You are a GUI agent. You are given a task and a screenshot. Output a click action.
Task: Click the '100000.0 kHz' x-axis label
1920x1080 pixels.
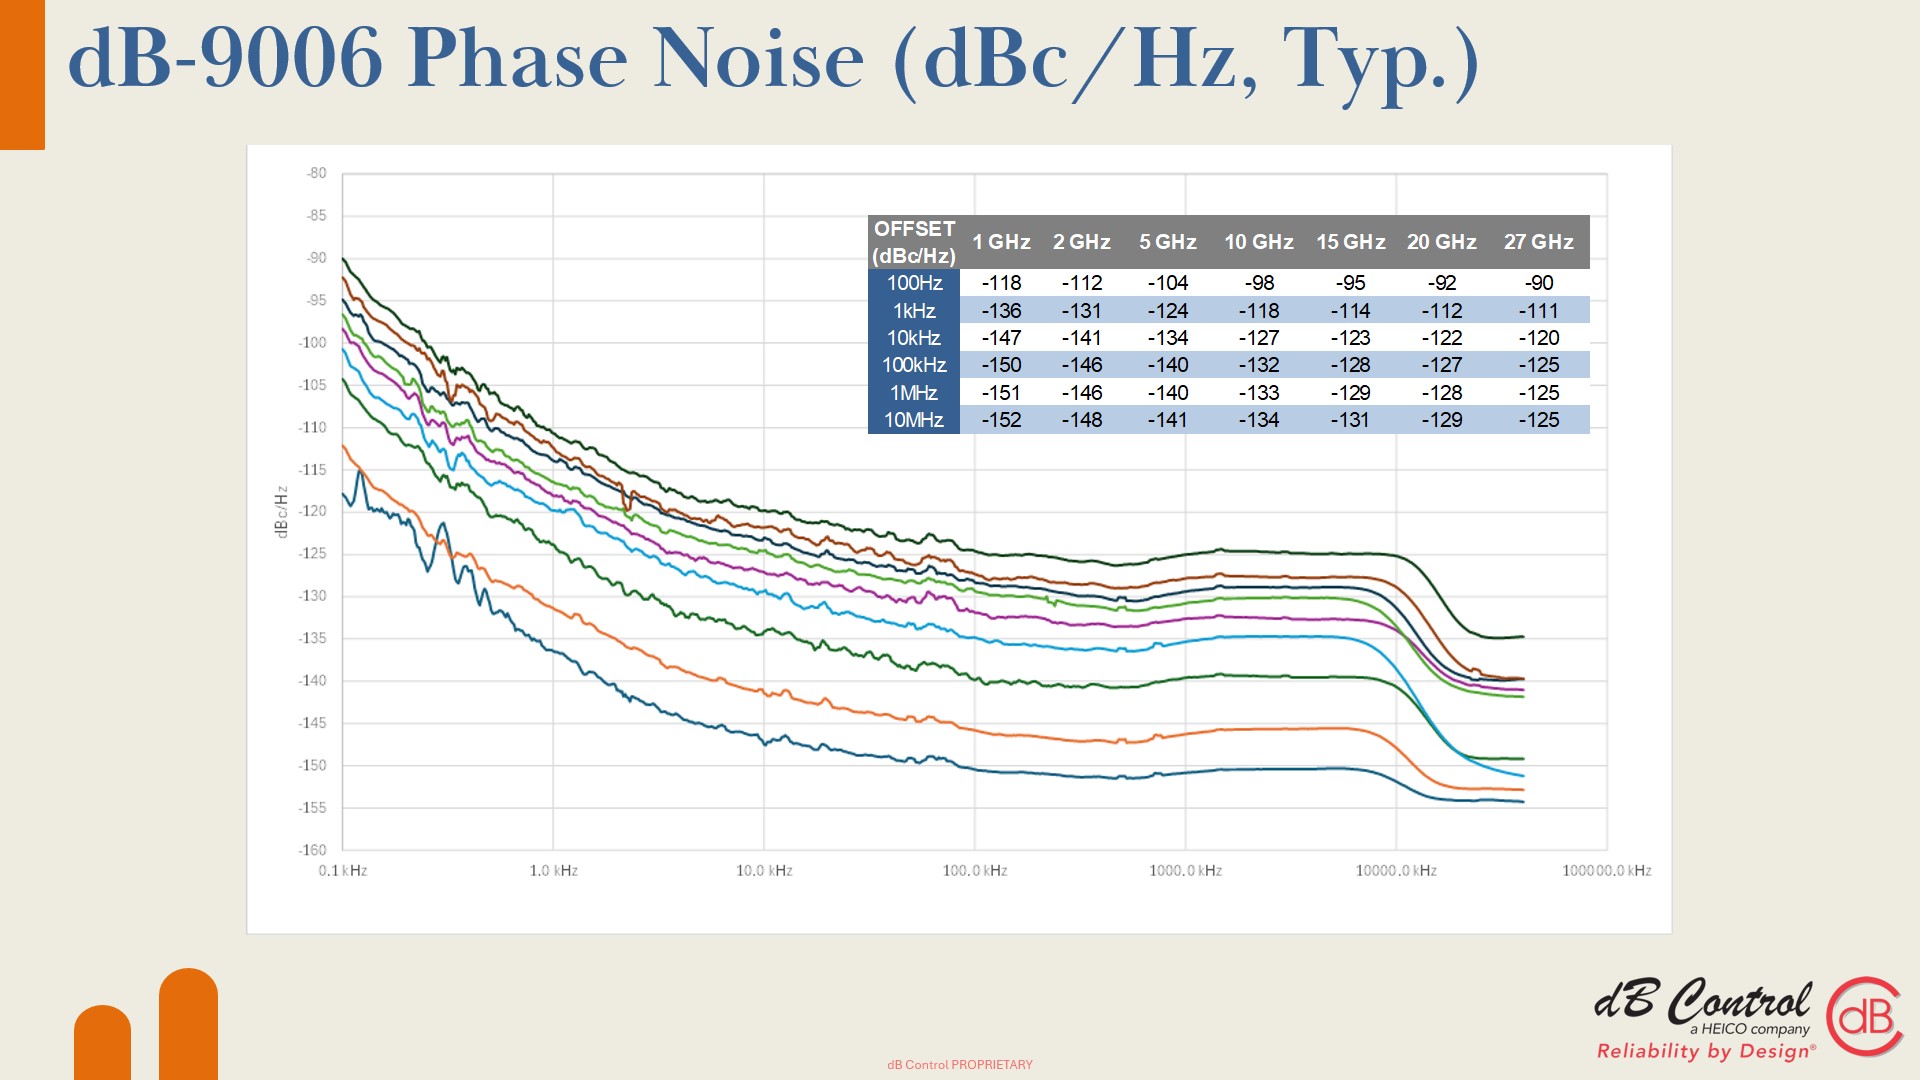(1607, 871)
